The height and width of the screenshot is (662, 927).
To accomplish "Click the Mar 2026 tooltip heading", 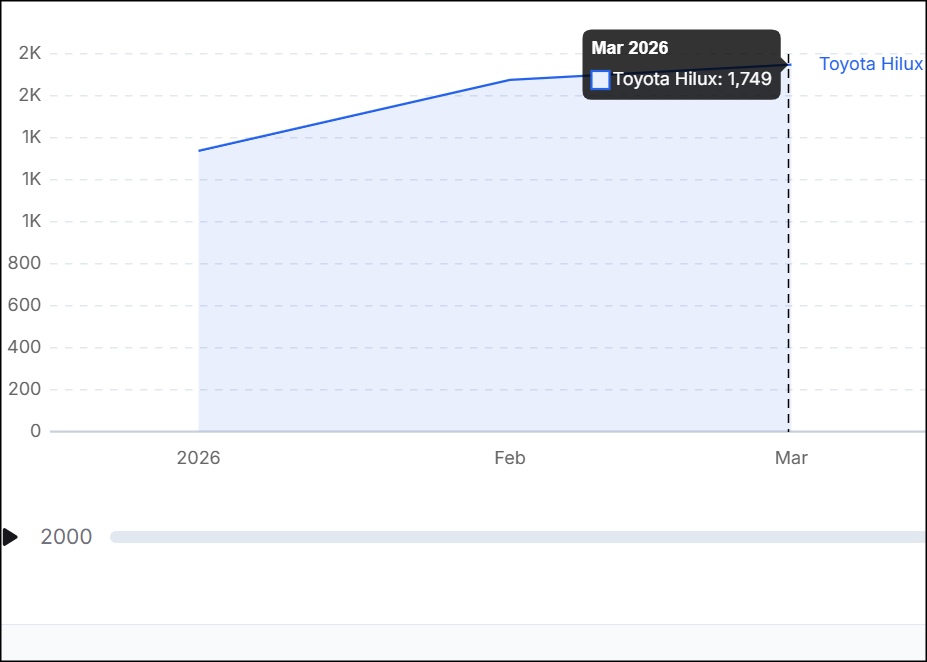I will pos(630,48).
